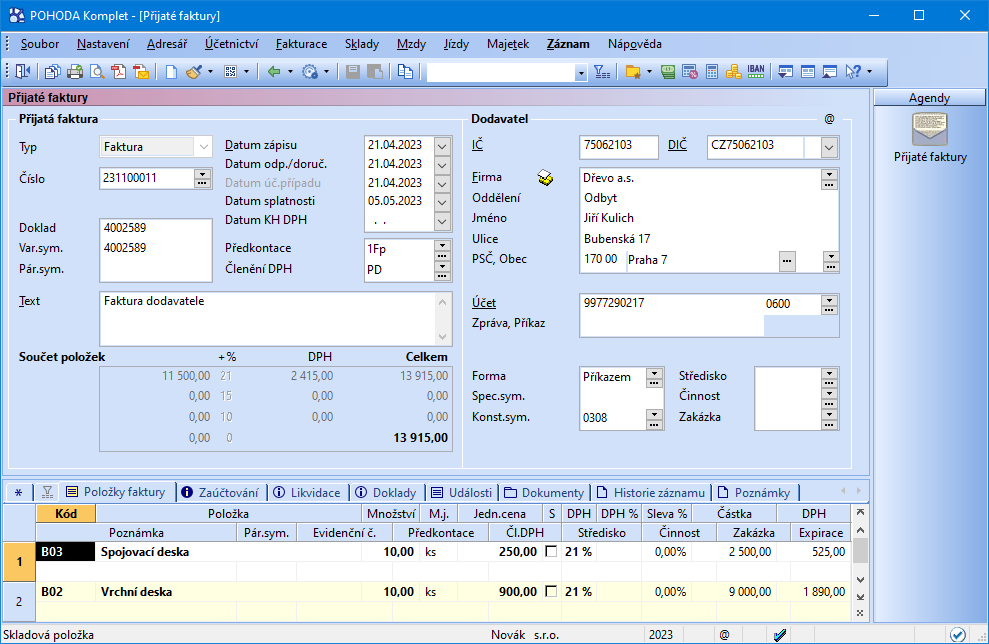Click the blue checkmark pen status bar icon
Image resolution: width=989 pixels, height=644 pixels.
click(x=780, y=635)
